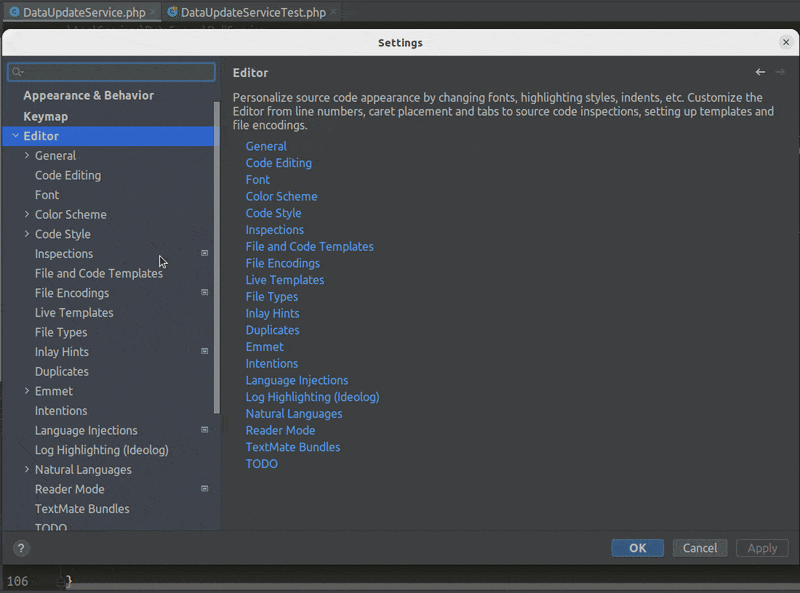800x593 pixels.
Task: Expand the Emmet tree node
Action: pyautogui.click(x=27, y=391)
